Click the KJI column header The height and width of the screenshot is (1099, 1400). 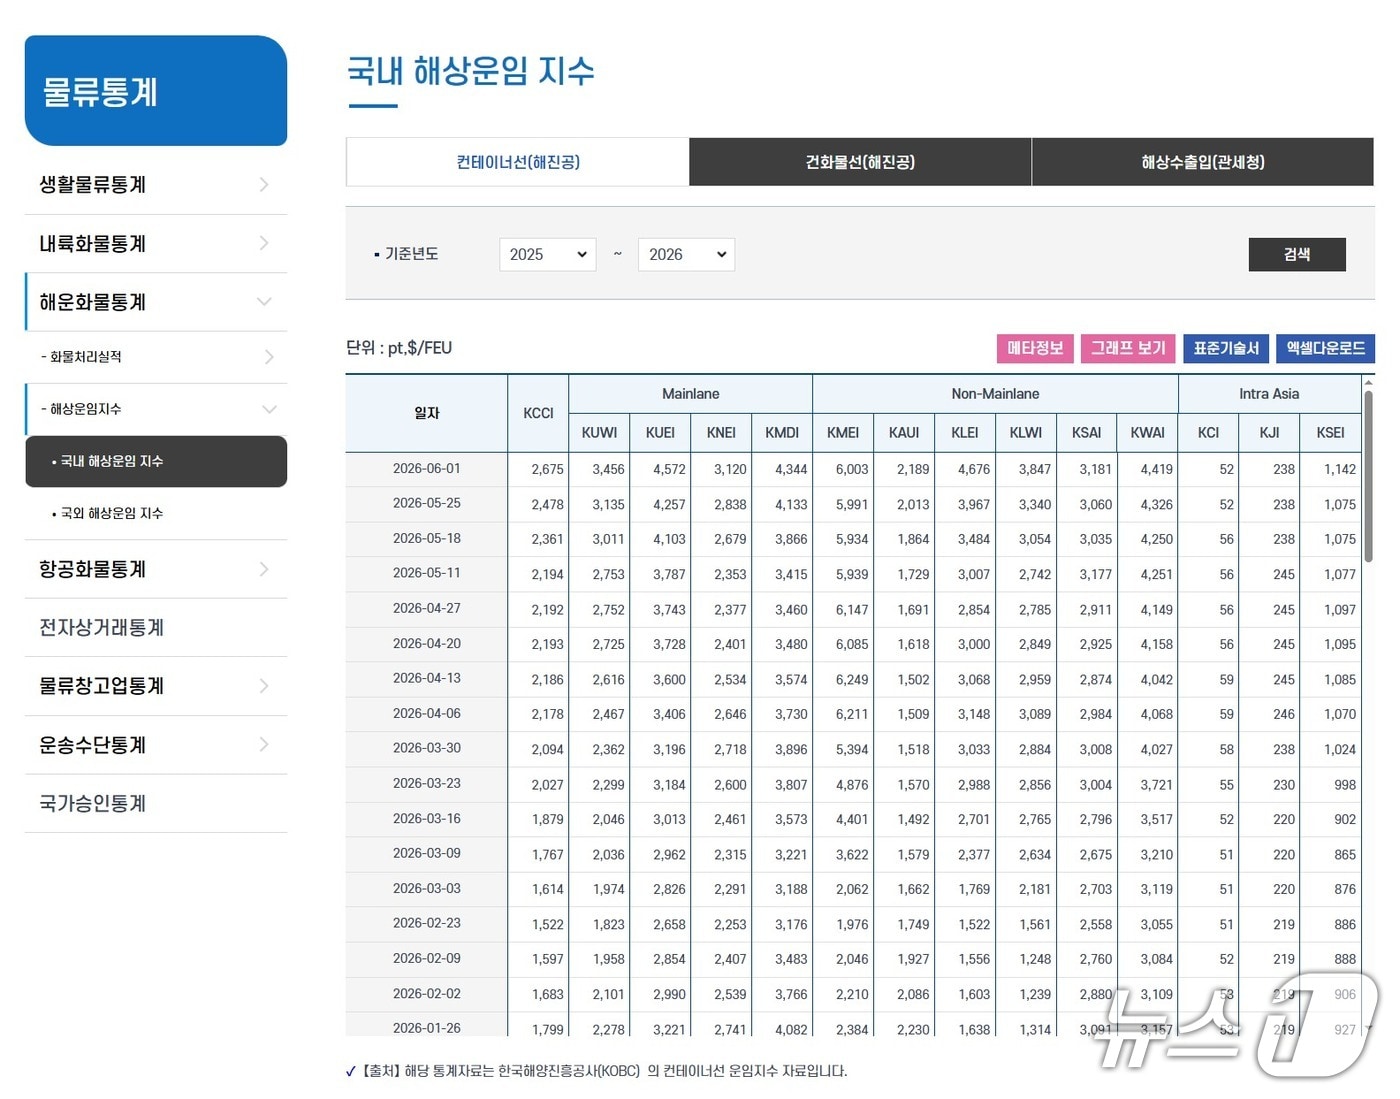[x=1270, y=432]
